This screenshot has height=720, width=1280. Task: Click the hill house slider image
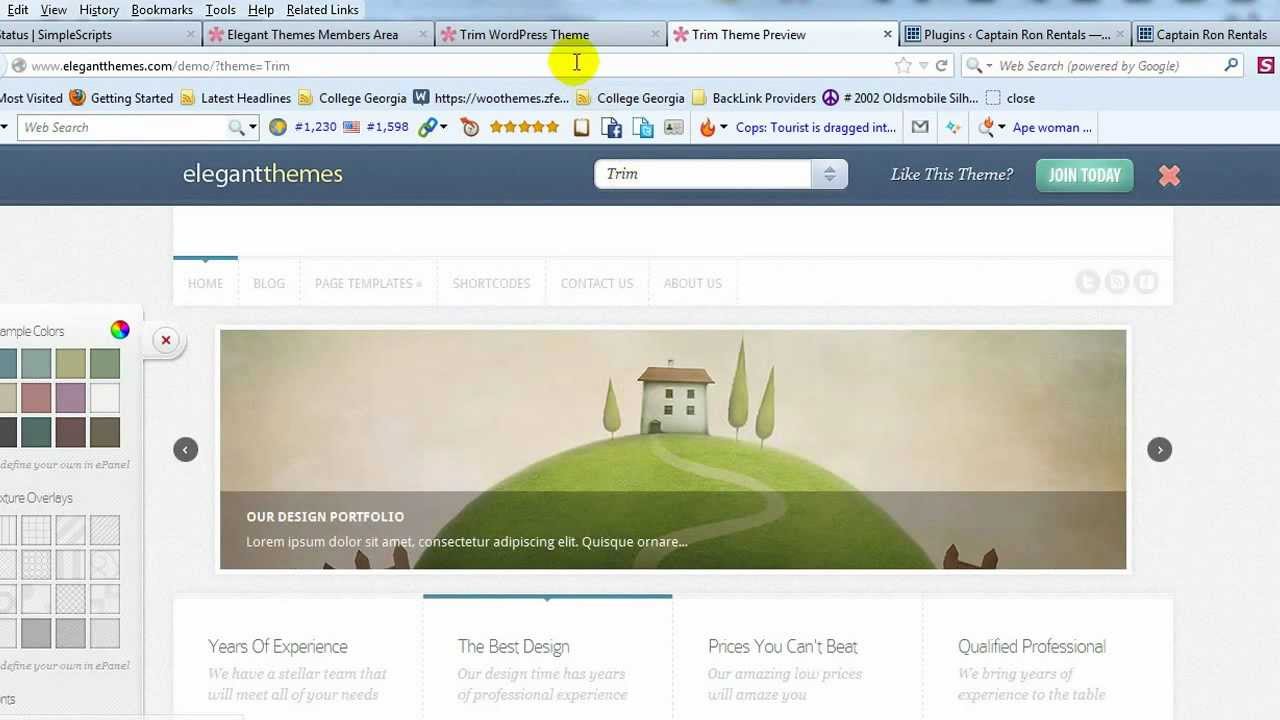tap(673, 450)
